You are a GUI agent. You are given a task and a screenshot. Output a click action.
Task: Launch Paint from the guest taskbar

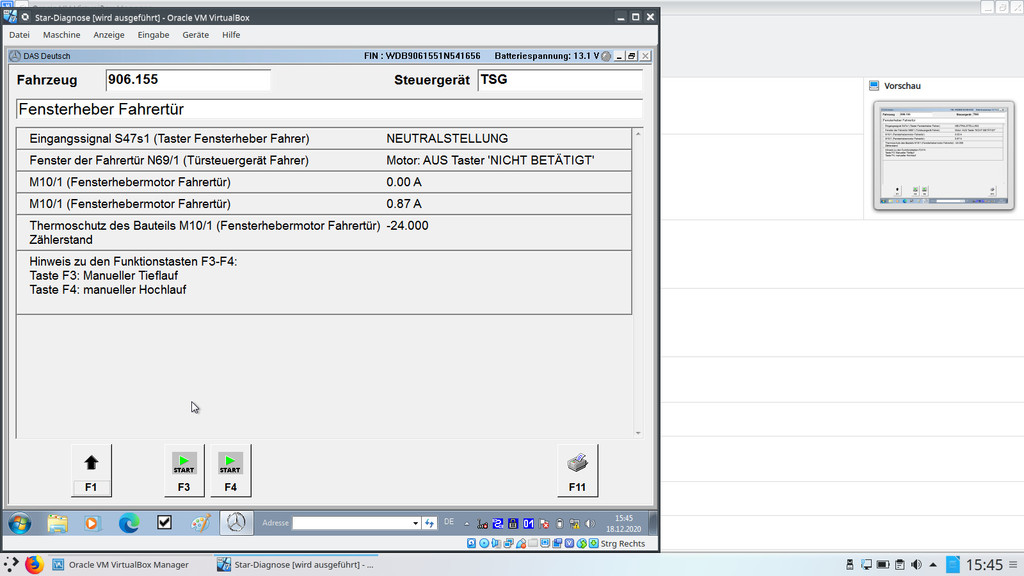[x=200, y=523]
